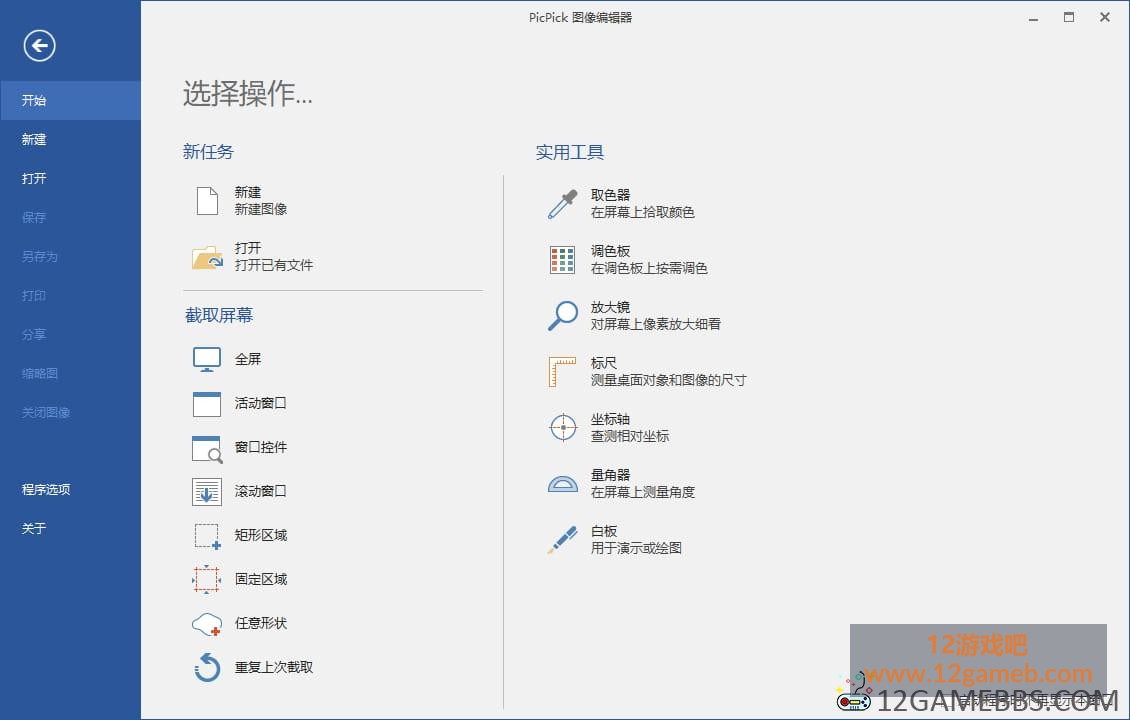Click 关闭图像 in the sidebar
This screenshot has height=720, width=1130.
coord(71,412)
